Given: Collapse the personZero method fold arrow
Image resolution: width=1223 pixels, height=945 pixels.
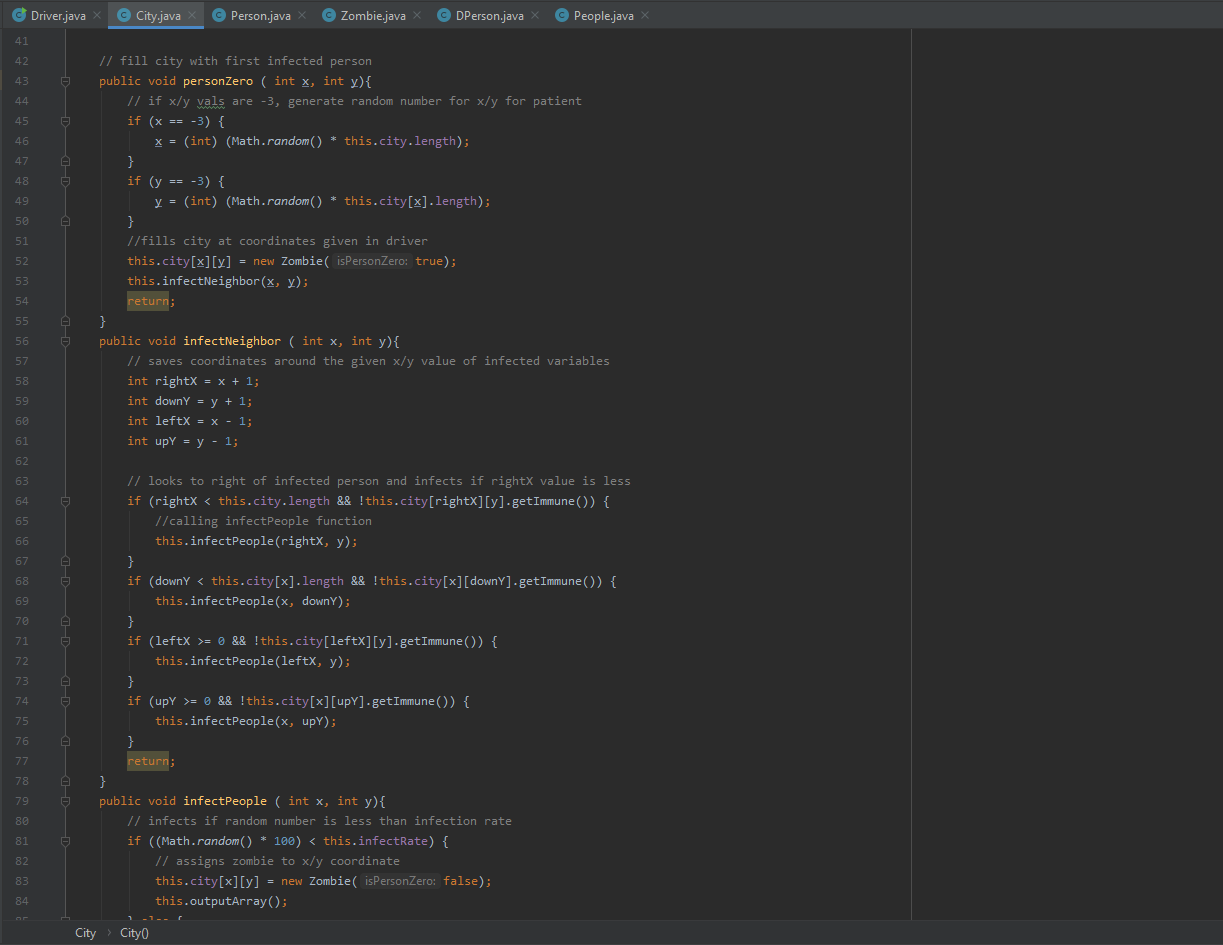Looking at the screenshot, I should (64, 81).
